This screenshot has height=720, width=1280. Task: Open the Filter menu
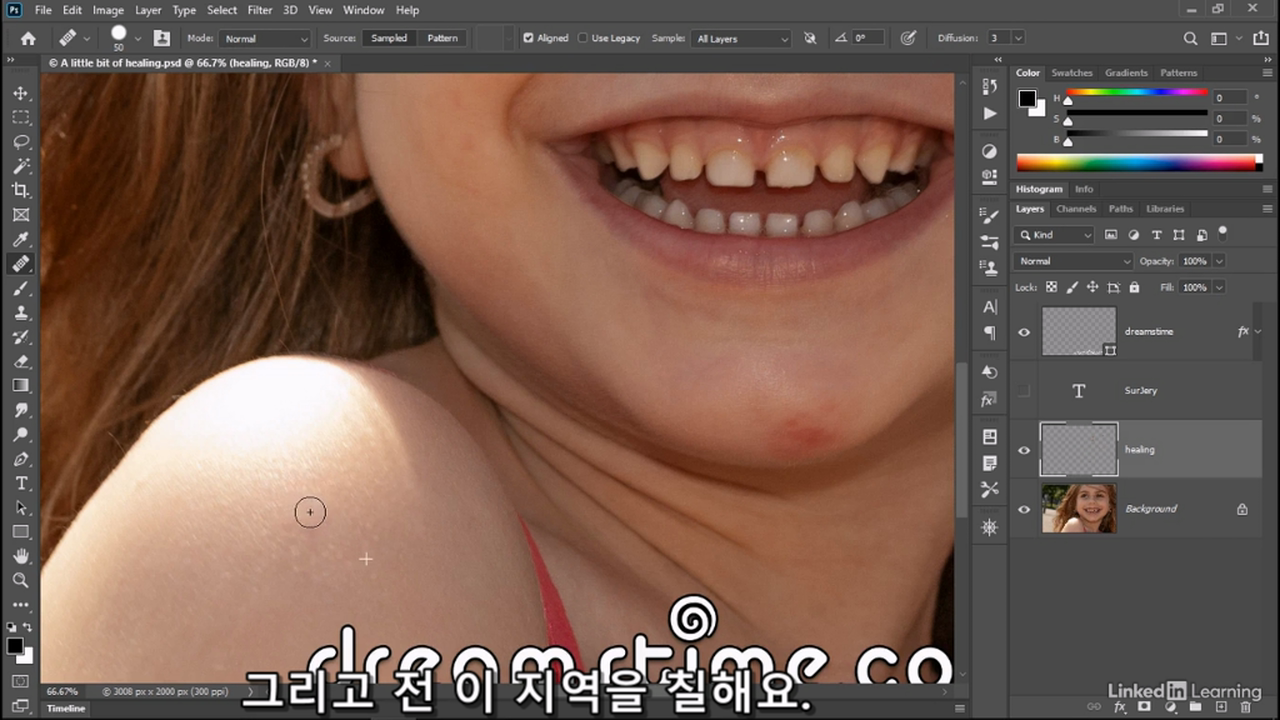(x=260, y=10)
